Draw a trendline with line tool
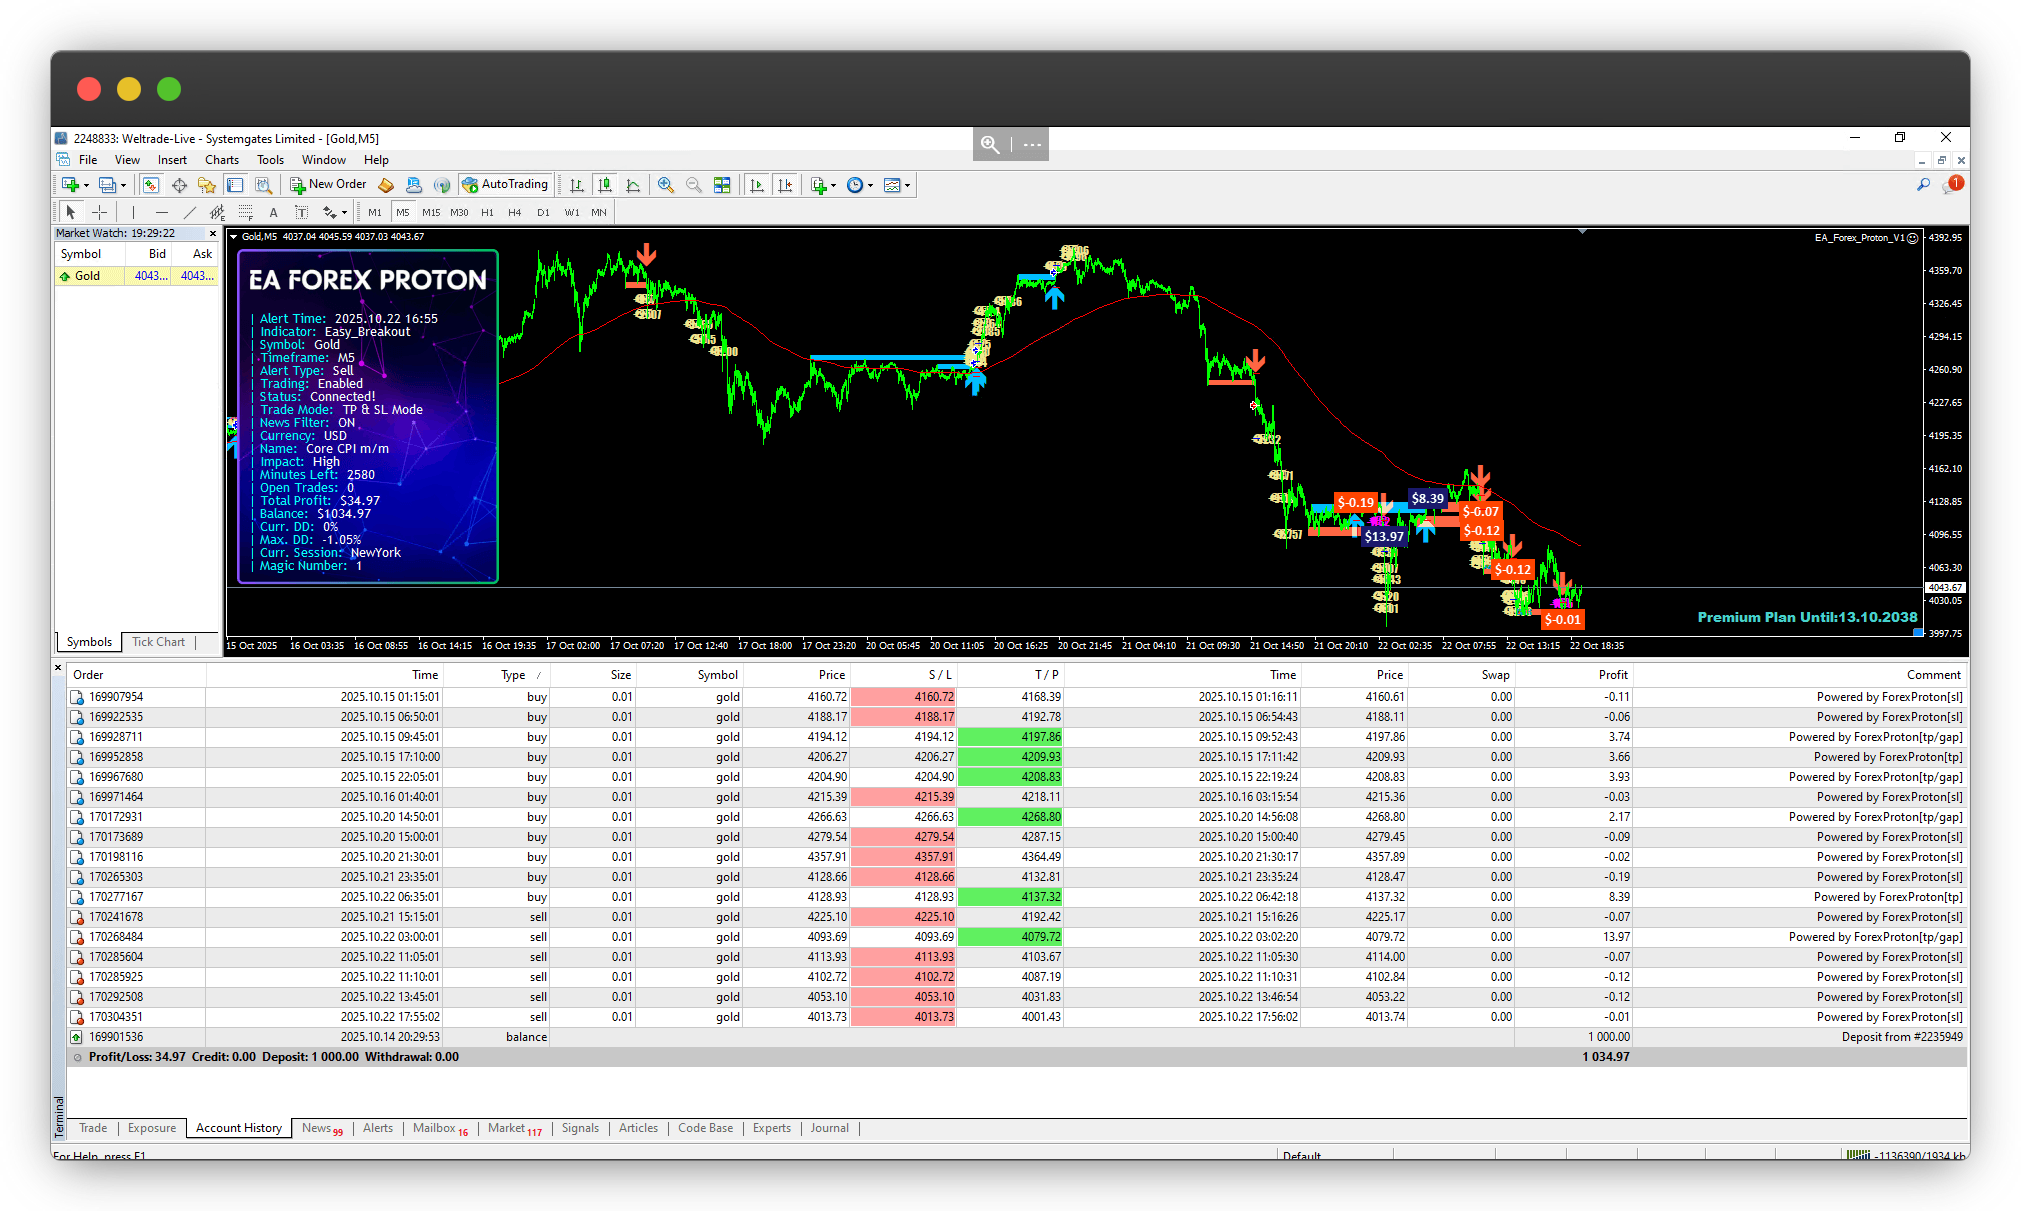The image size is (2021, 1211). pyautogui.click(x=189, y=212)
